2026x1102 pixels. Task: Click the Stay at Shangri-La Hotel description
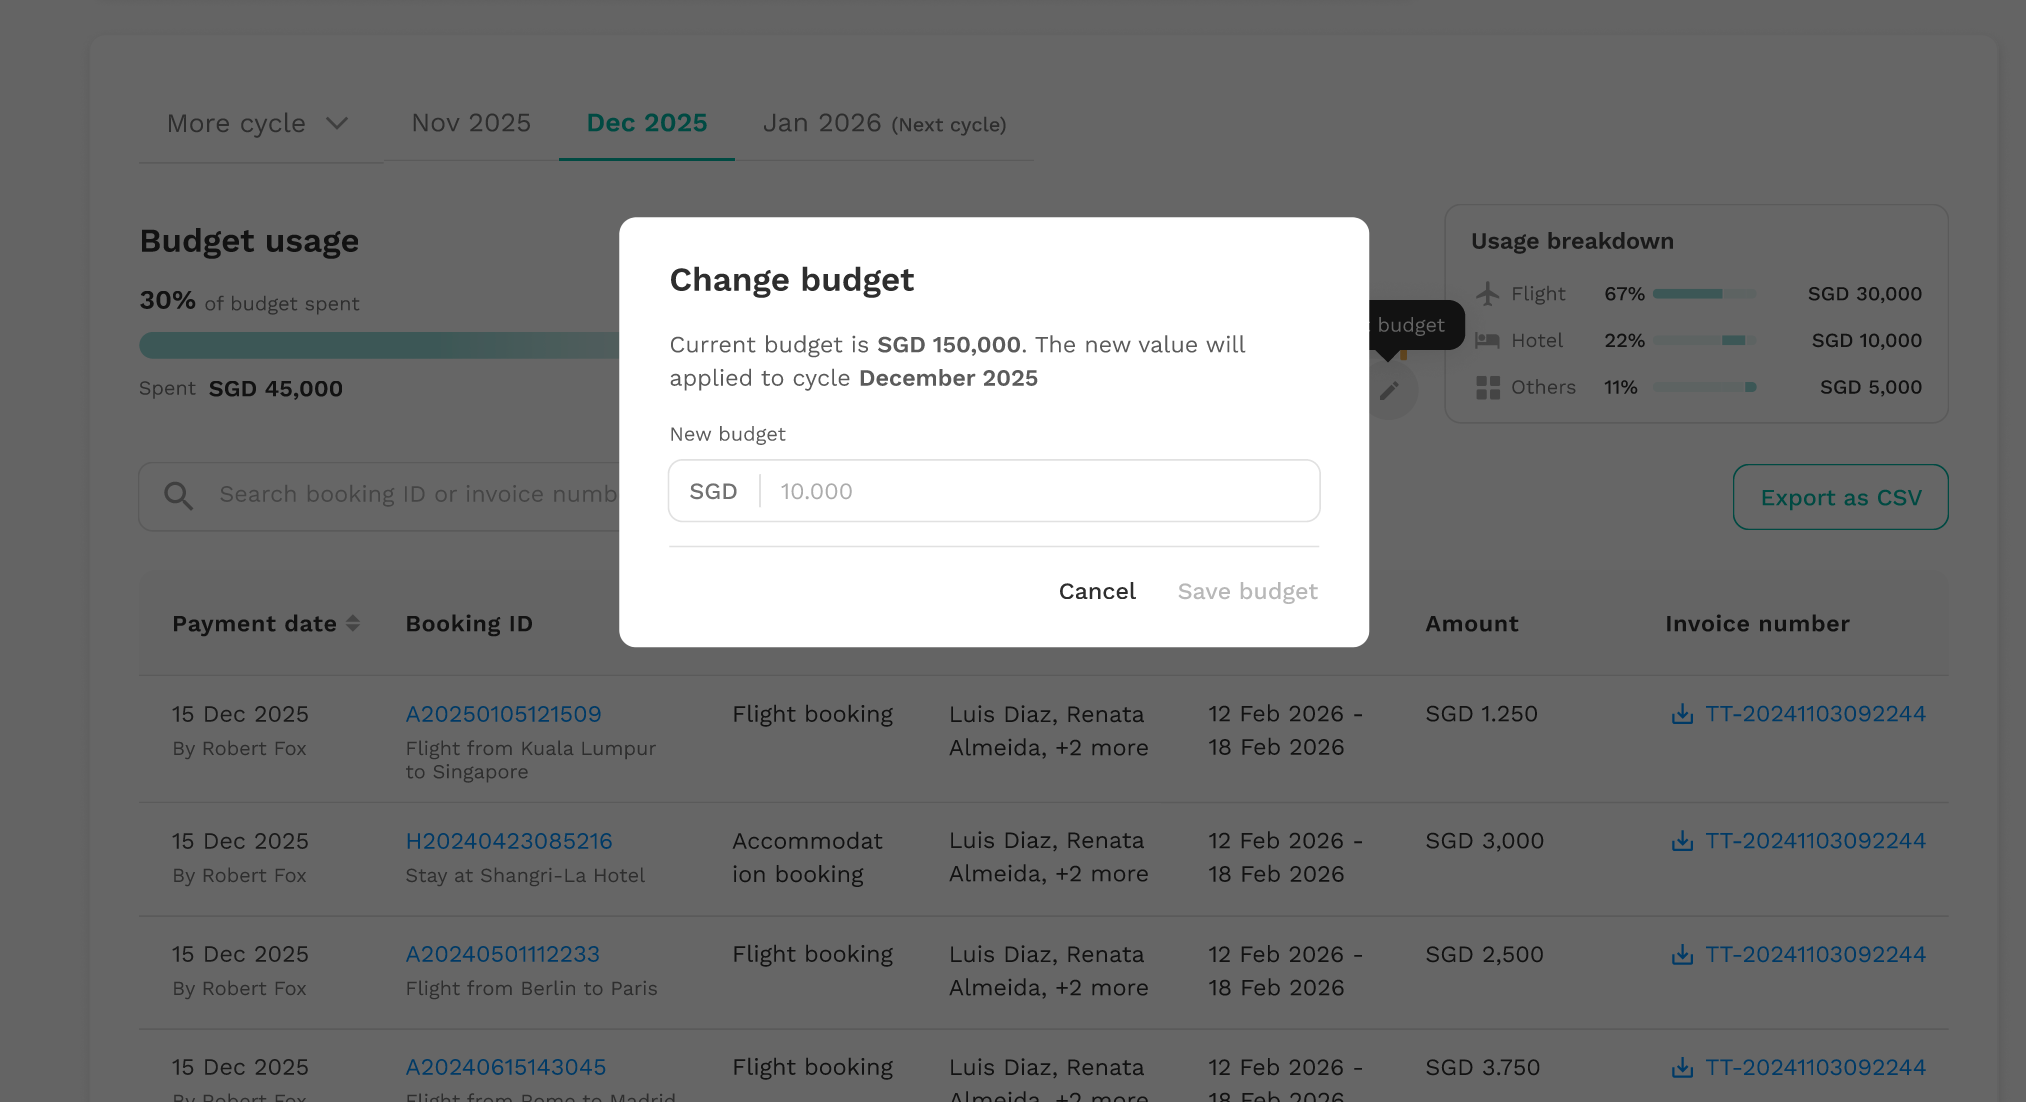(x=525, y=876)
